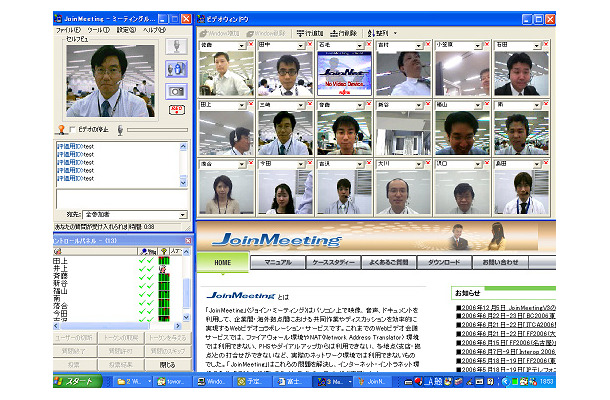Open the taskbar item labeled Windo..
Viewport: 610px width, 400px height.
(212, 382)
